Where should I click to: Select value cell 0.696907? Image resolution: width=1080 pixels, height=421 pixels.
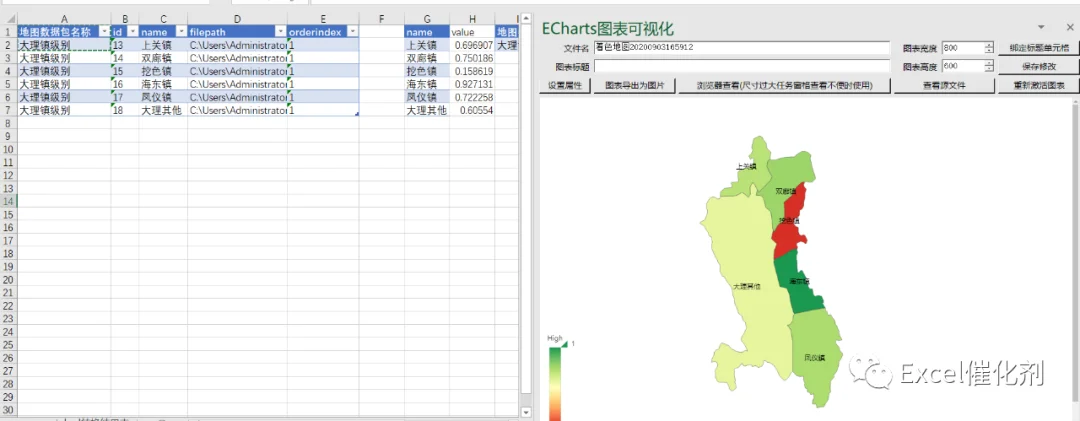[472, 45]
